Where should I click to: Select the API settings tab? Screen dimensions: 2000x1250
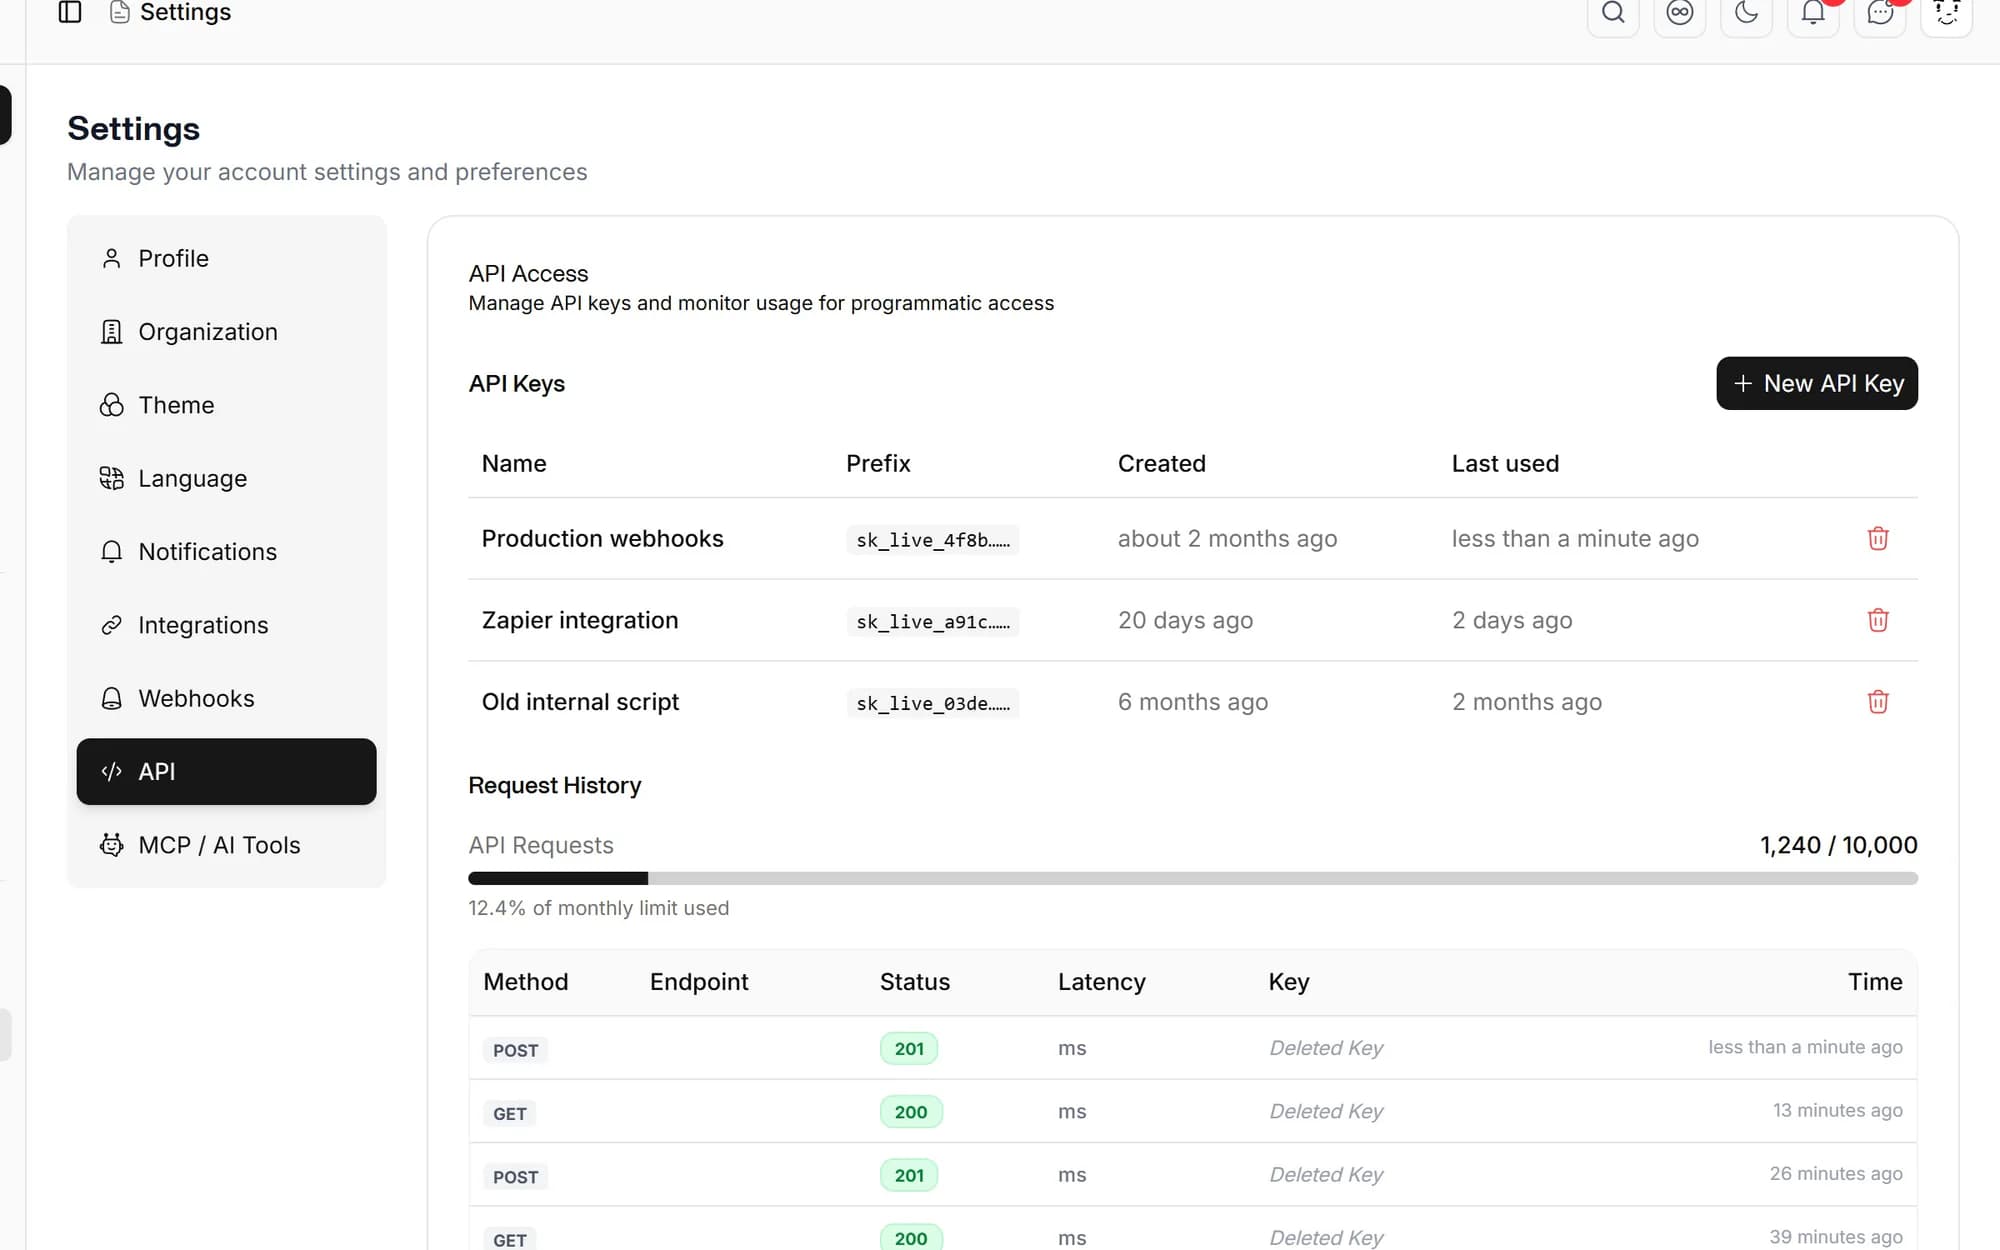(226, 772)
